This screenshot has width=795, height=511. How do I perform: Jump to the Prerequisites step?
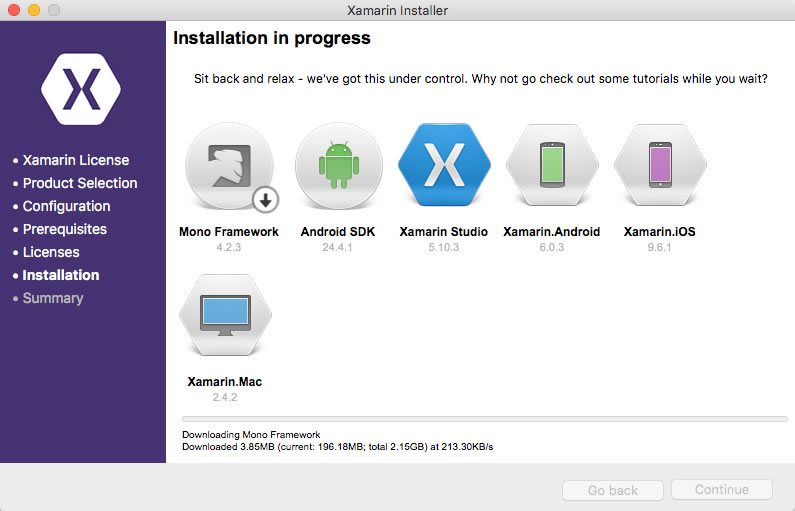point(64,229)
